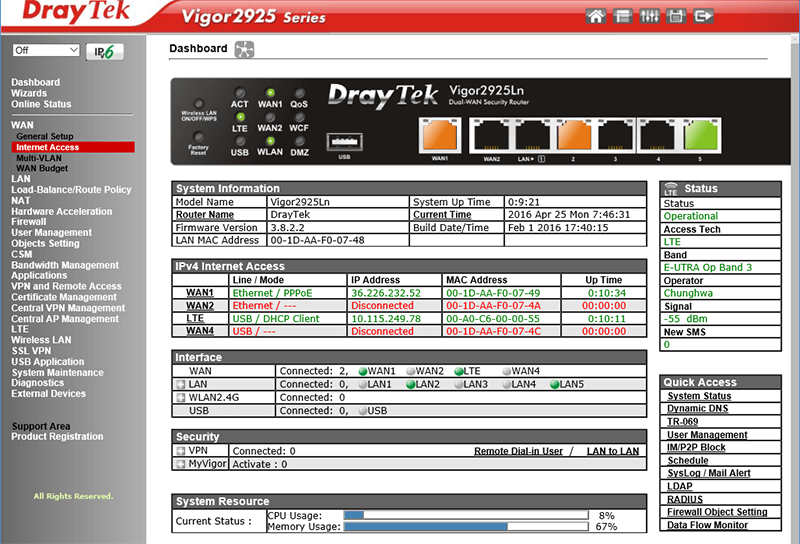Open IM/P2P Block in Quick Access
The height and width of the screenshot is (544, 800).
(x=696, y=447)
